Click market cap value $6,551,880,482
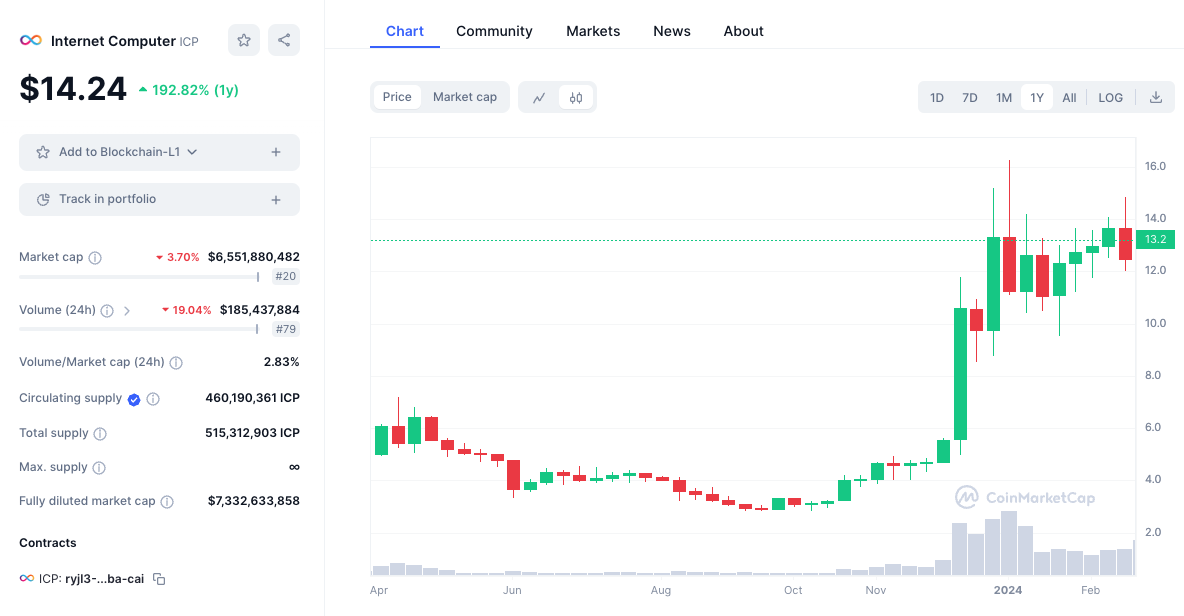The height and width of the screenshot is (616, 1184). coord(254,257)
